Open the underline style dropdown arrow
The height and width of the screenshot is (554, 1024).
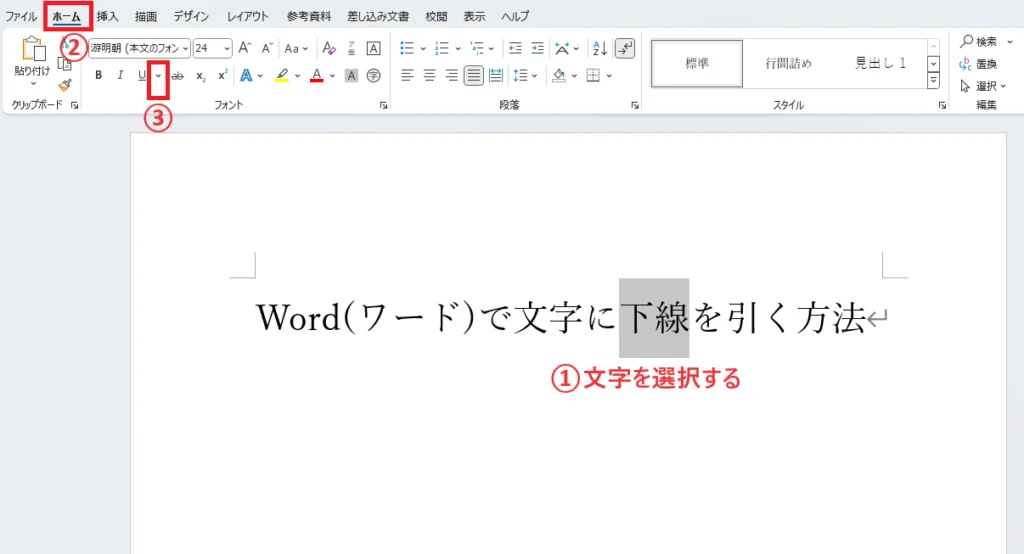[x=158, y=76]
